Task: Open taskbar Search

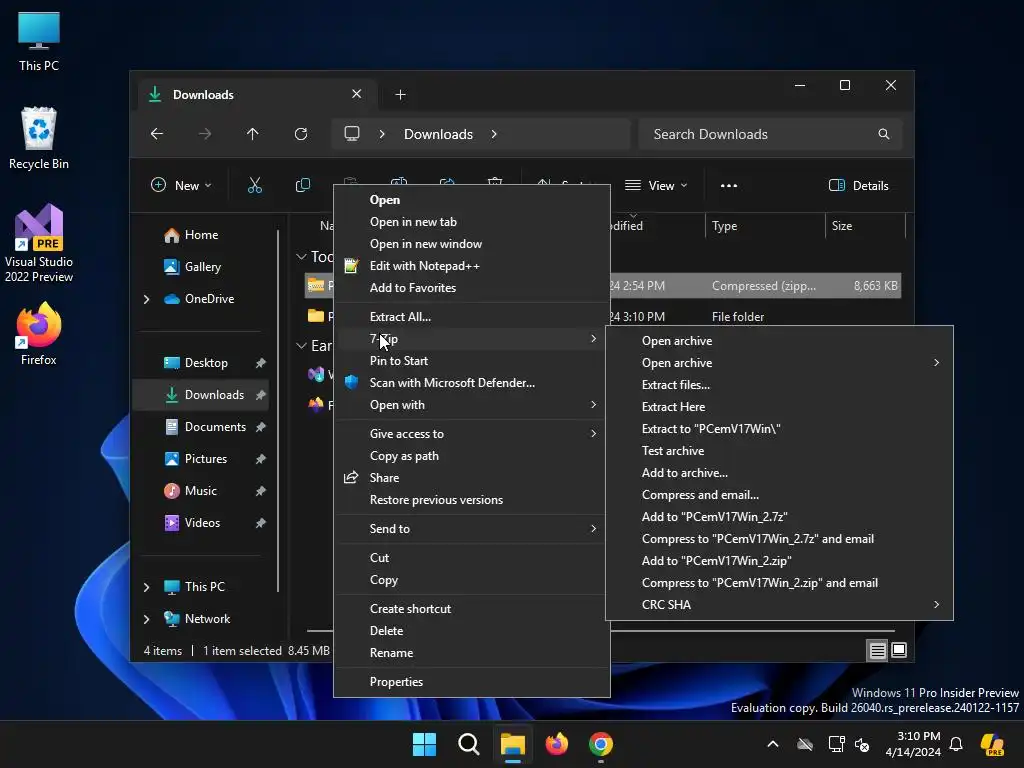Action: [468, 744]
